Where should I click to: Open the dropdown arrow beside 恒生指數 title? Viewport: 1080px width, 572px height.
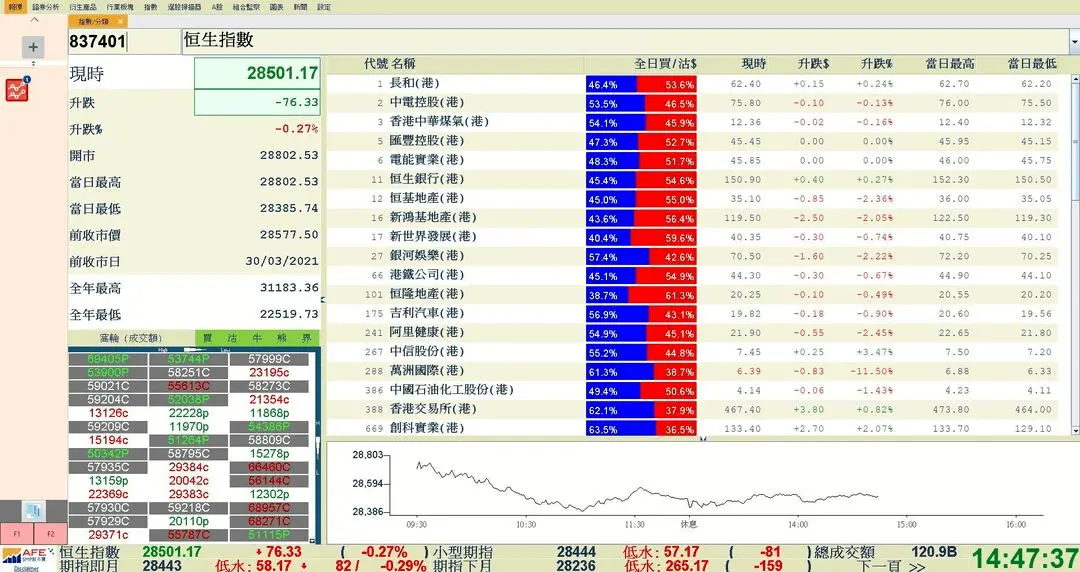click(1074, 42)
